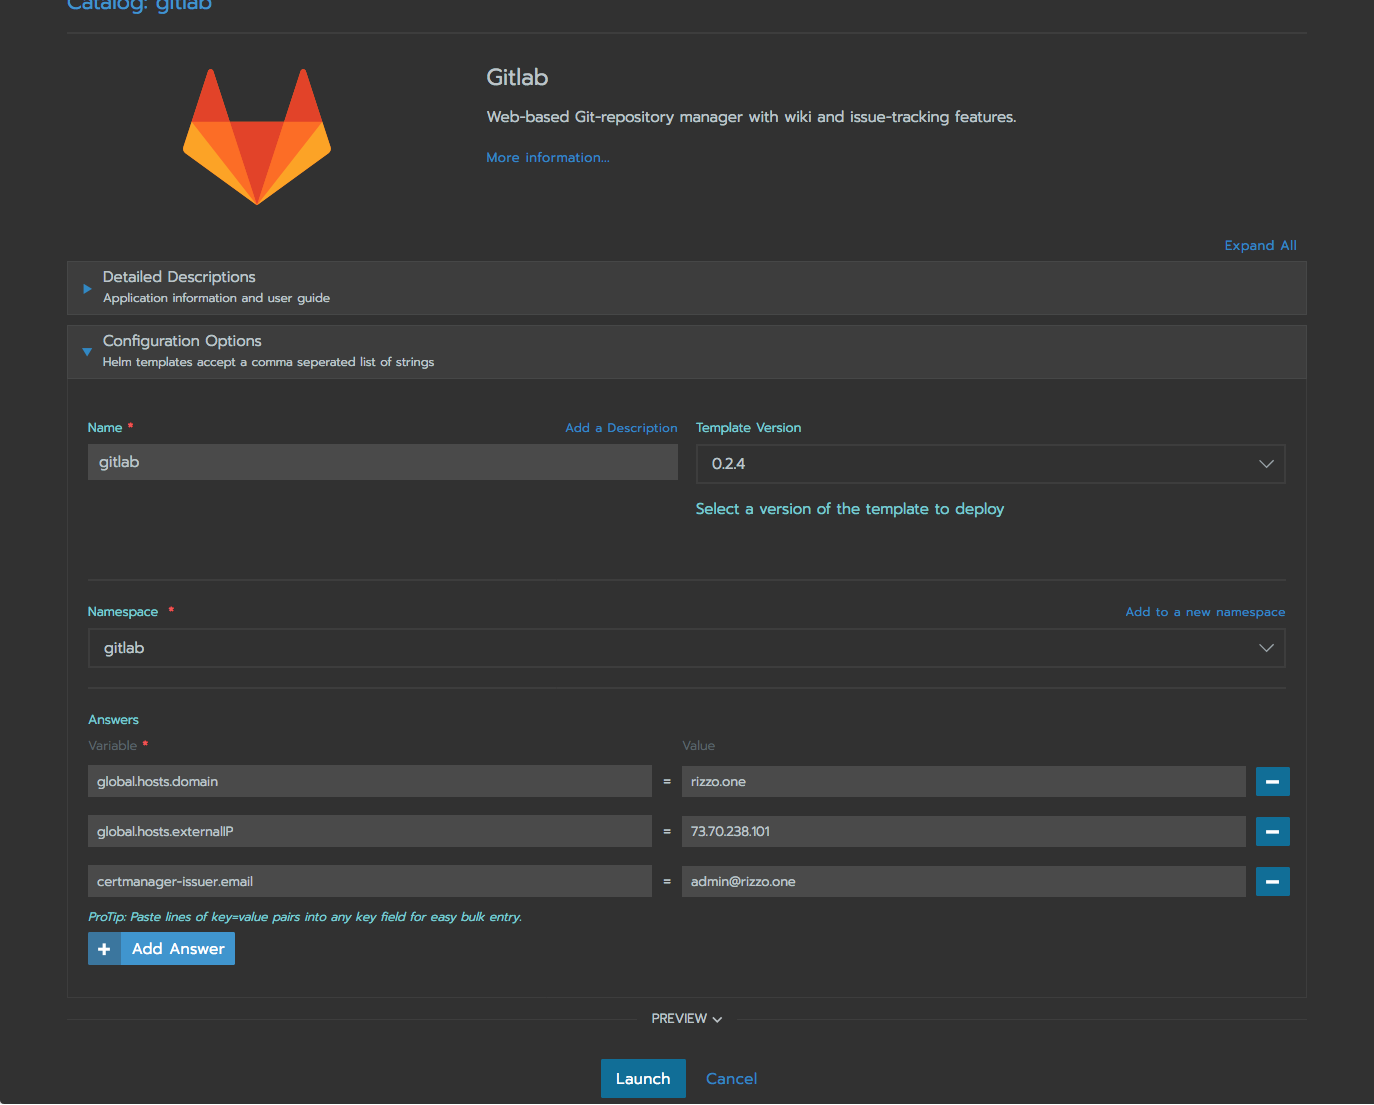Viewport: 1374px width, 1105px height.
Task: Click the Gitlab title text
Action: [x=517, y=77]
